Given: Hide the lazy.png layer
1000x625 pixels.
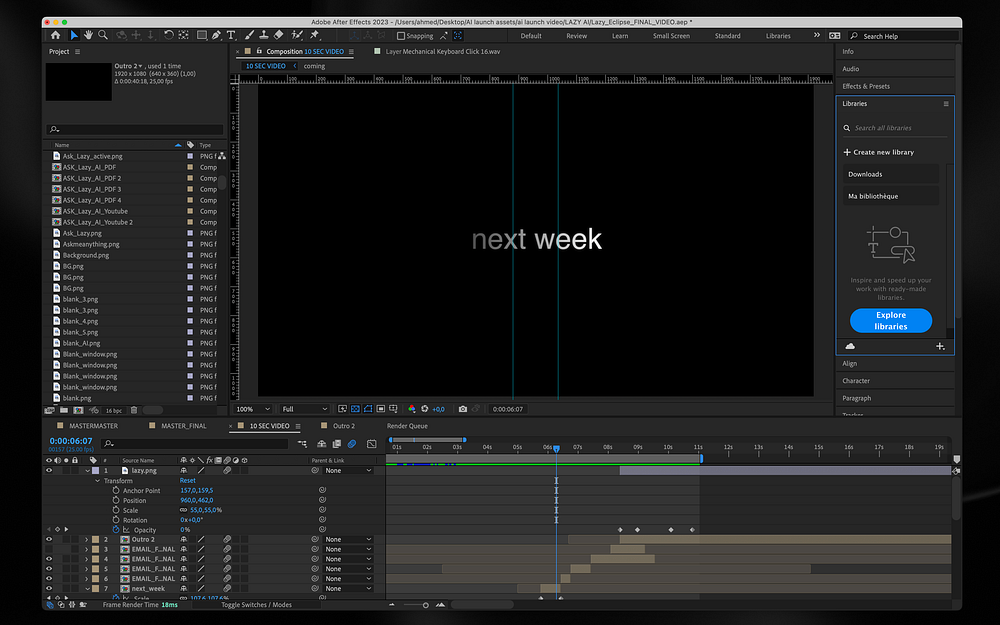Looking at the screenshot, I should click(49, 471).
